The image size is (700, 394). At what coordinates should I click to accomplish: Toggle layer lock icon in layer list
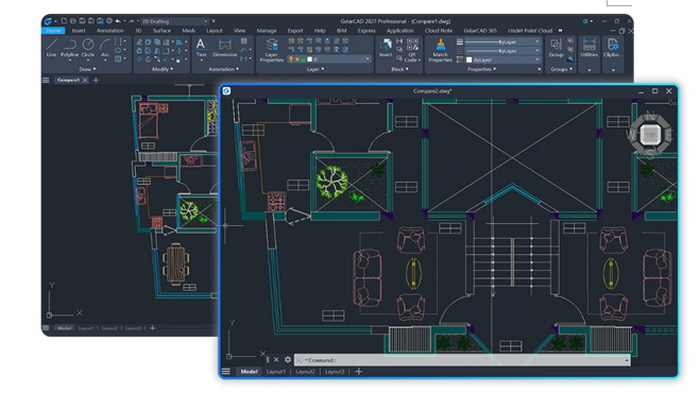(x=303, y=59)
